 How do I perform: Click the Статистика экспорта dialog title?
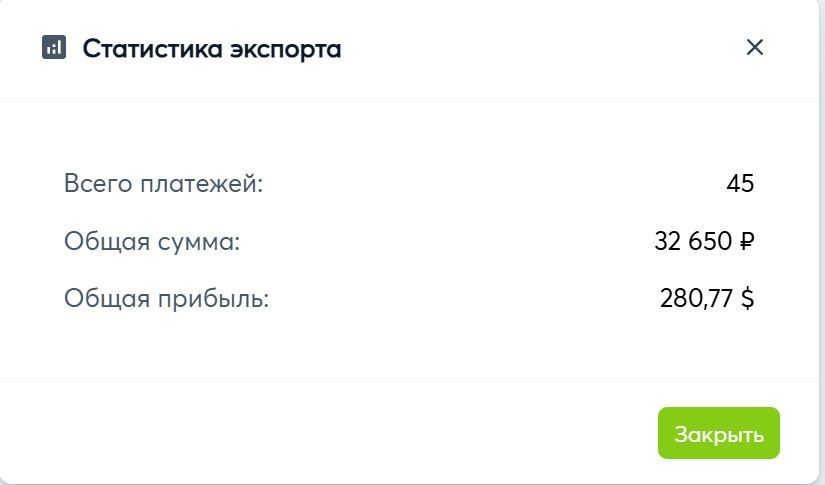pyautogui.click(x=211, y=48)
